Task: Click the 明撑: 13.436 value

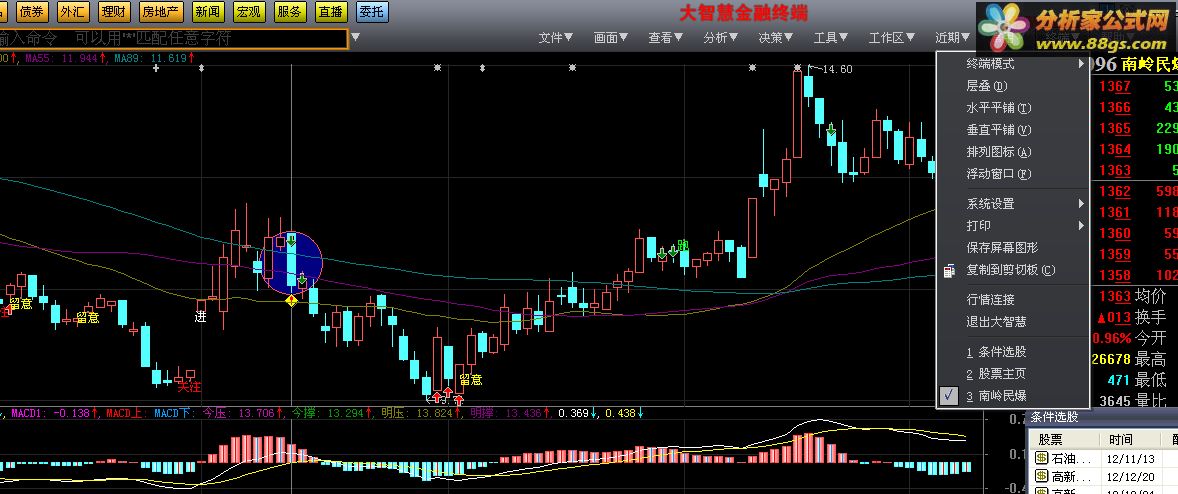Action: click(x=508, y=413)
